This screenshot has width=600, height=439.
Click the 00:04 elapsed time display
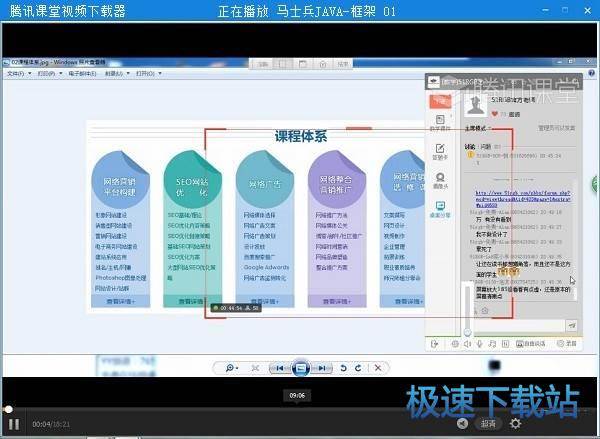pyautogui.click(x=39, y=424)
